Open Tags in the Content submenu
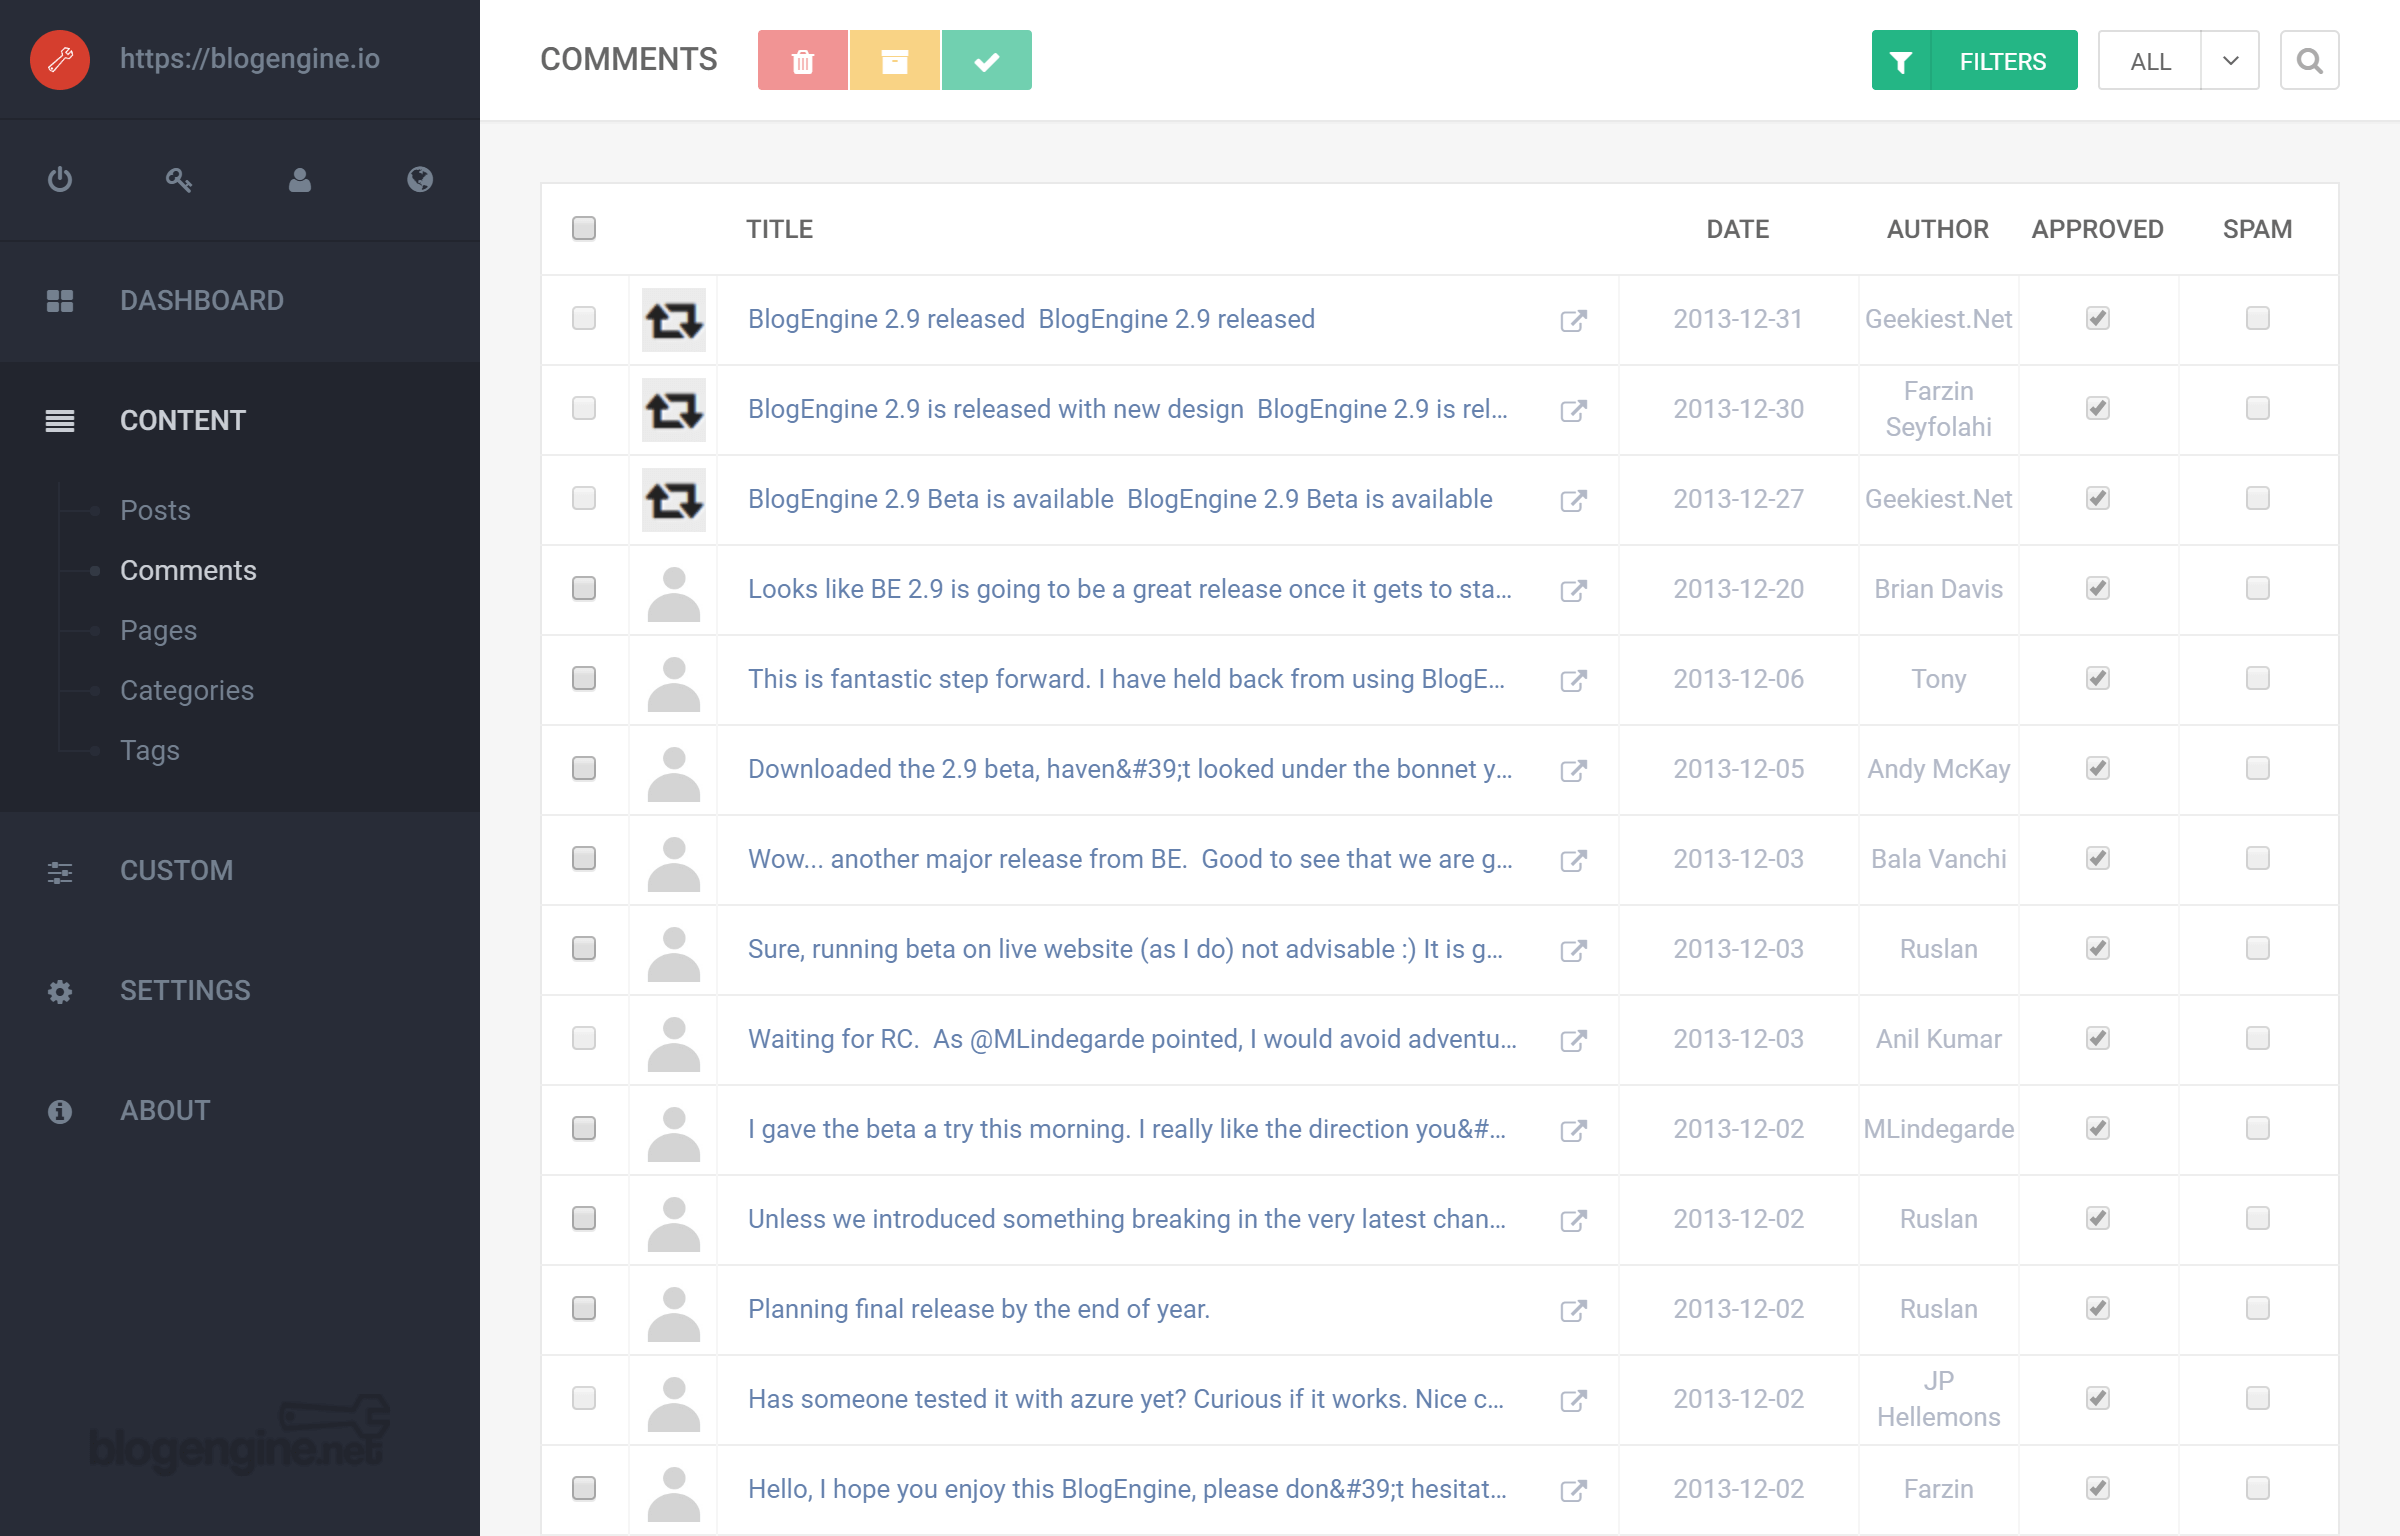The image size is (2400, 1536). pos(150,750)
